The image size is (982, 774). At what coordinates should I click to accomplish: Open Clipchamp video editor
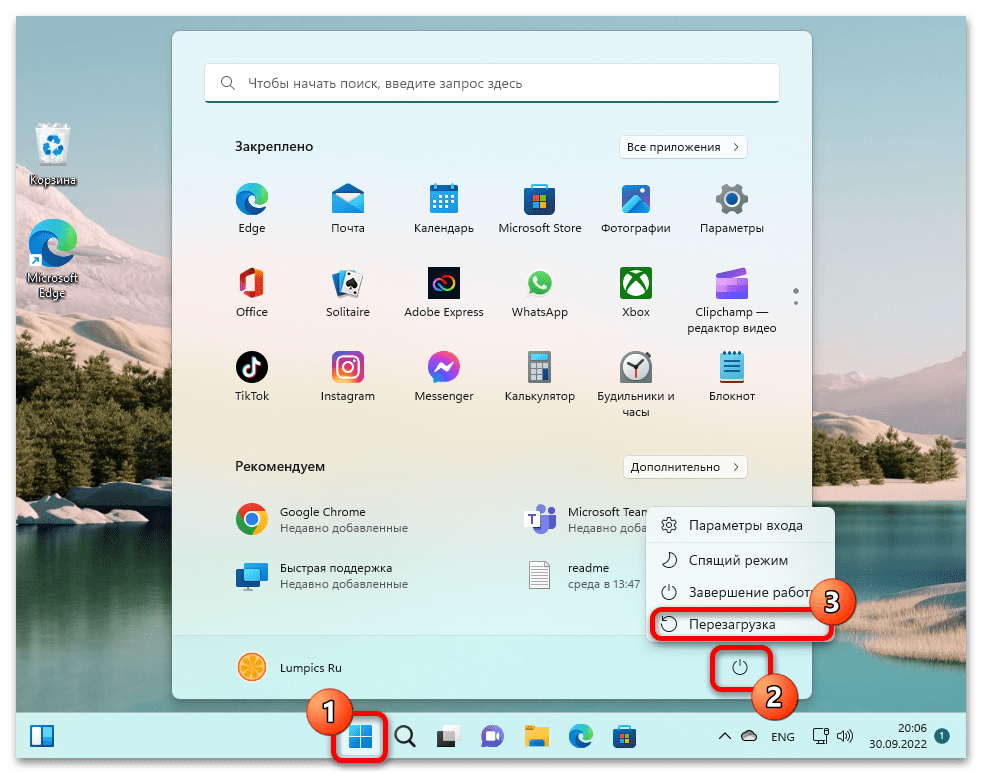pyautogui.click(x=731, y=301)
